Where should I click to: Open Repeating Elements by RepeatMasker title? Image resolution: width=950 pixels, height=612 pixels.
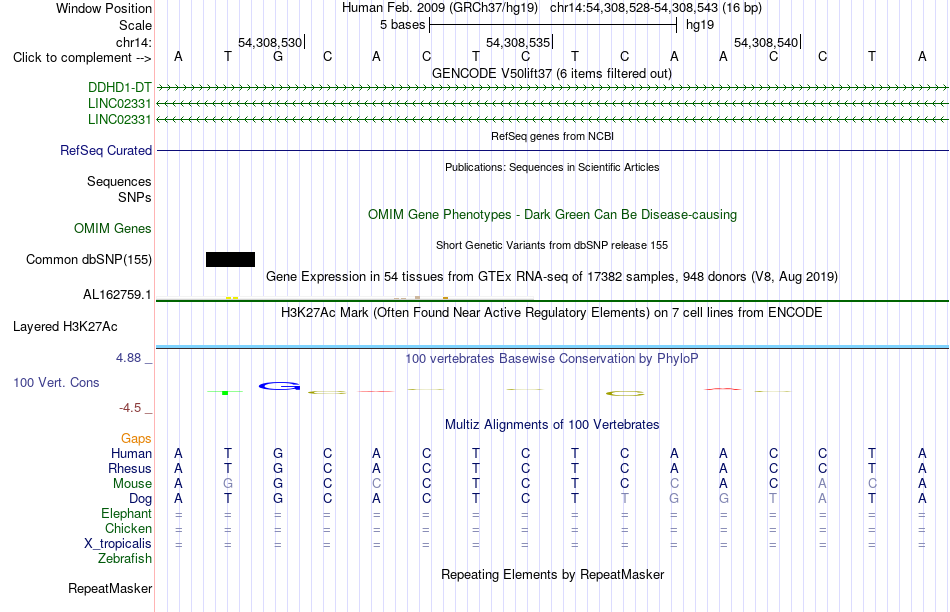(x=553, y=574)
